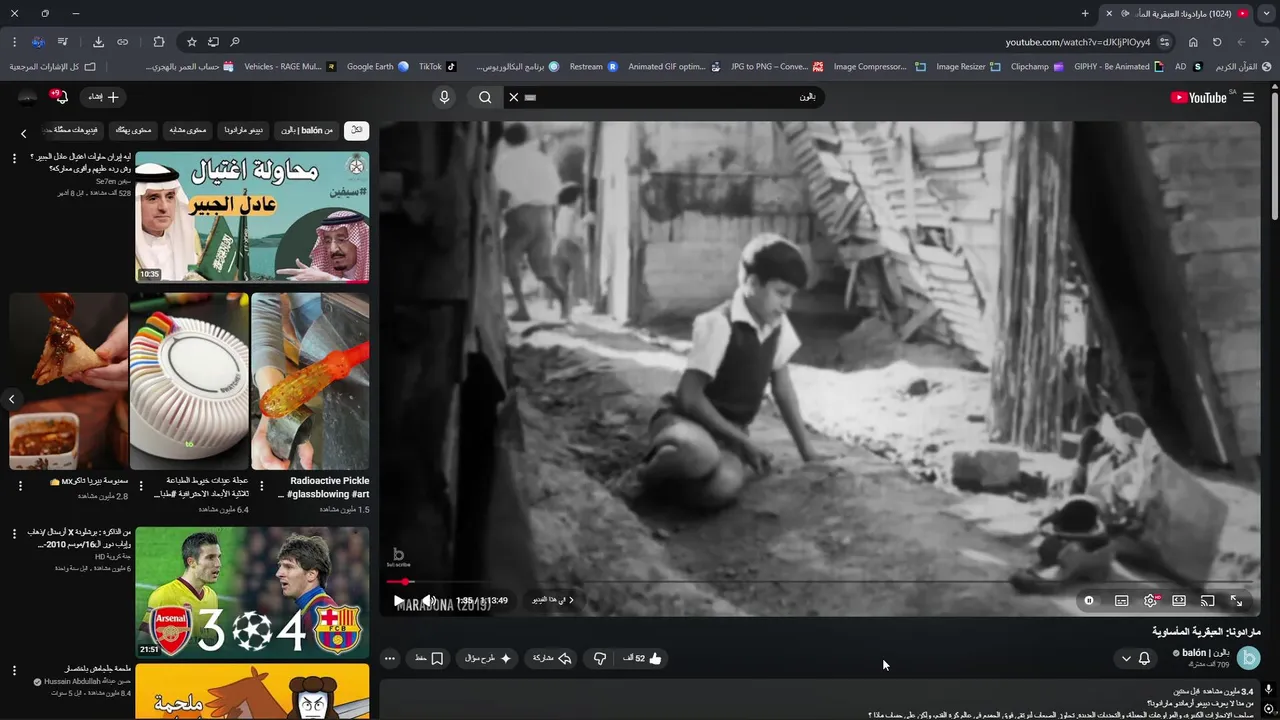Open the Create (+) button
The width and height of the screenshot is (1280, 720).
[x=104, y=97]
